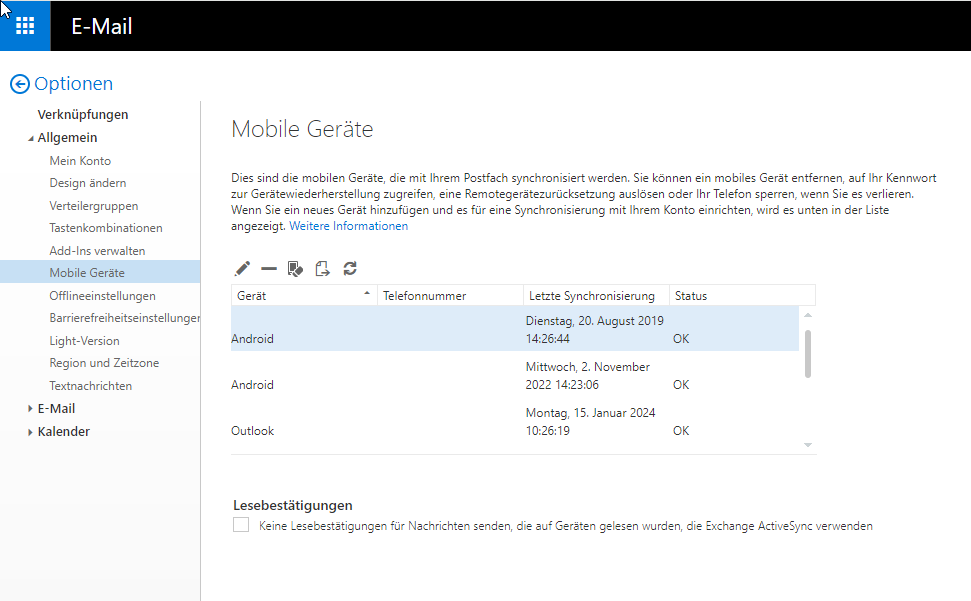Open the app launcher grid
Image resolution: width=971 pixels, height=601 pixels.
click(x=25, y=26)
